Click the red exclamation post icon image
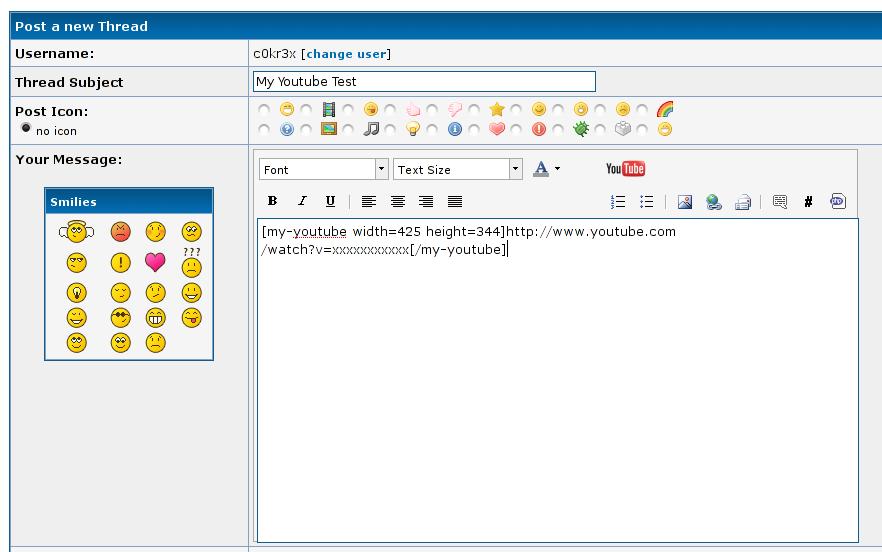882x552 pixels. pos(539,129)
